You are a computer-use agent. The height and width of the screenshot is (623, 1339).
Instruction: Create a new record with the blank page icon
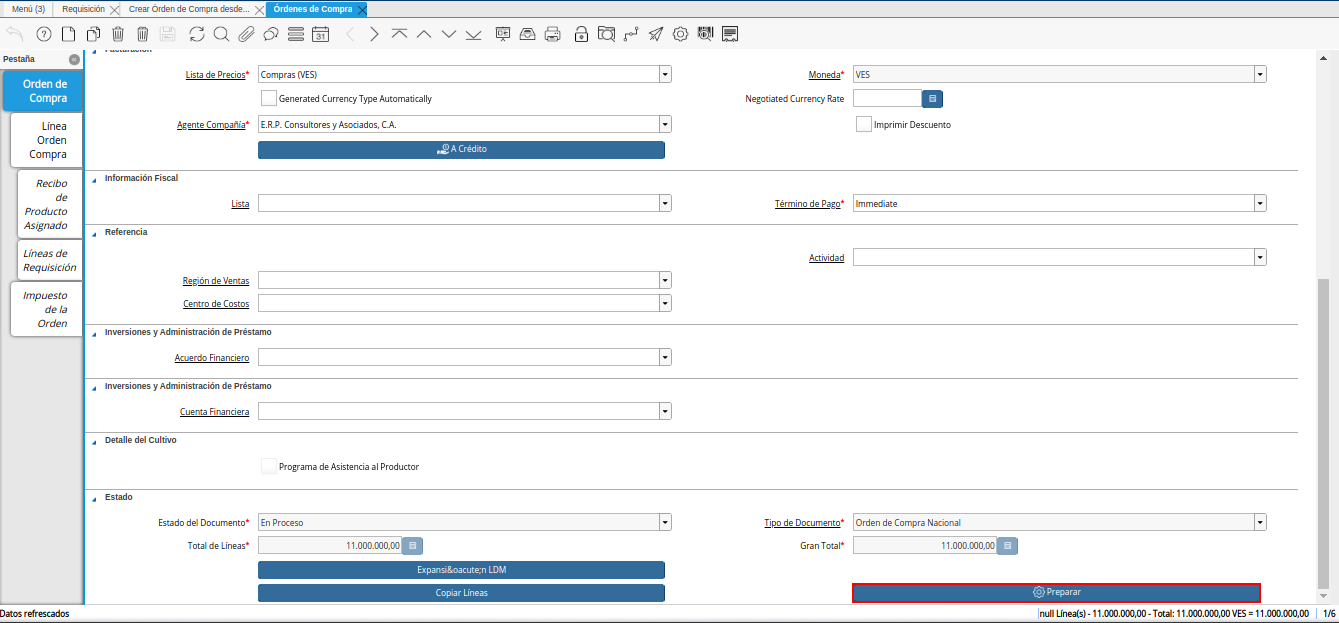click(68, 34)
